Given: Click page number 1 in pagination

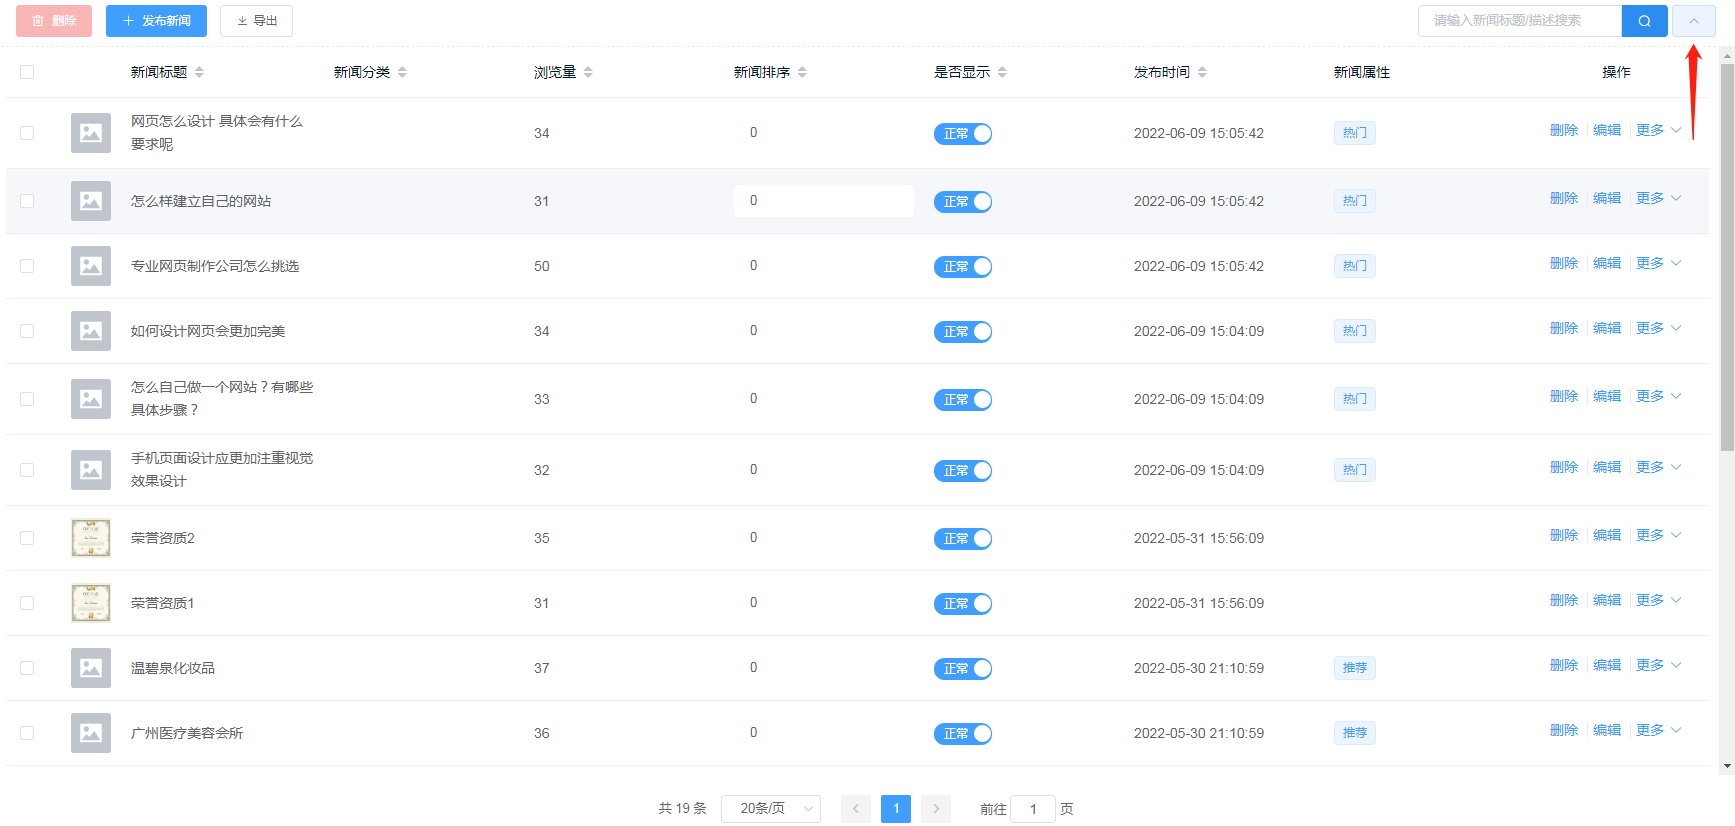Looking at the screenshot, I should coord(896,808).
